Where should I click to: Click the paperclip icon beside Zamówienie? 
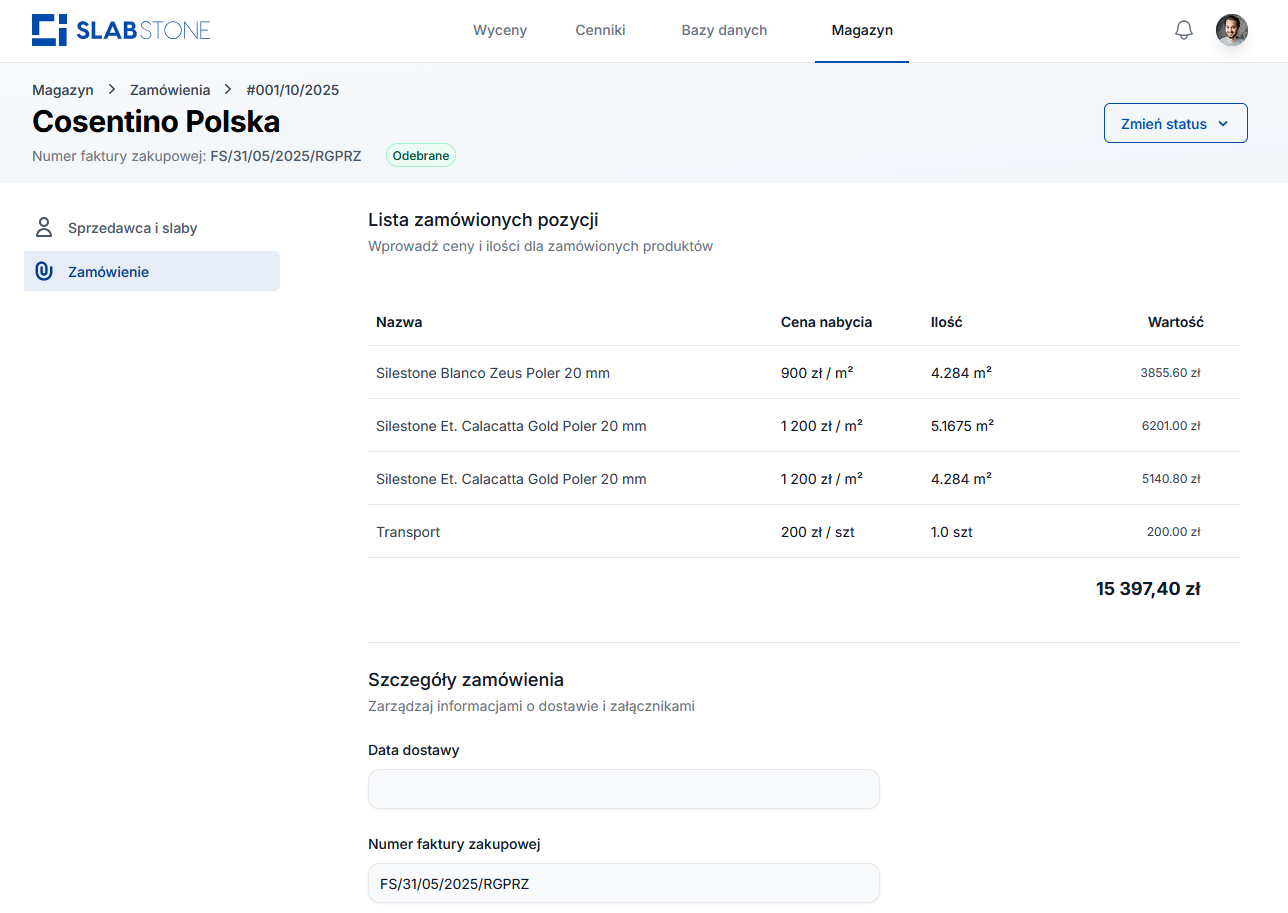(x=43, y=271)
